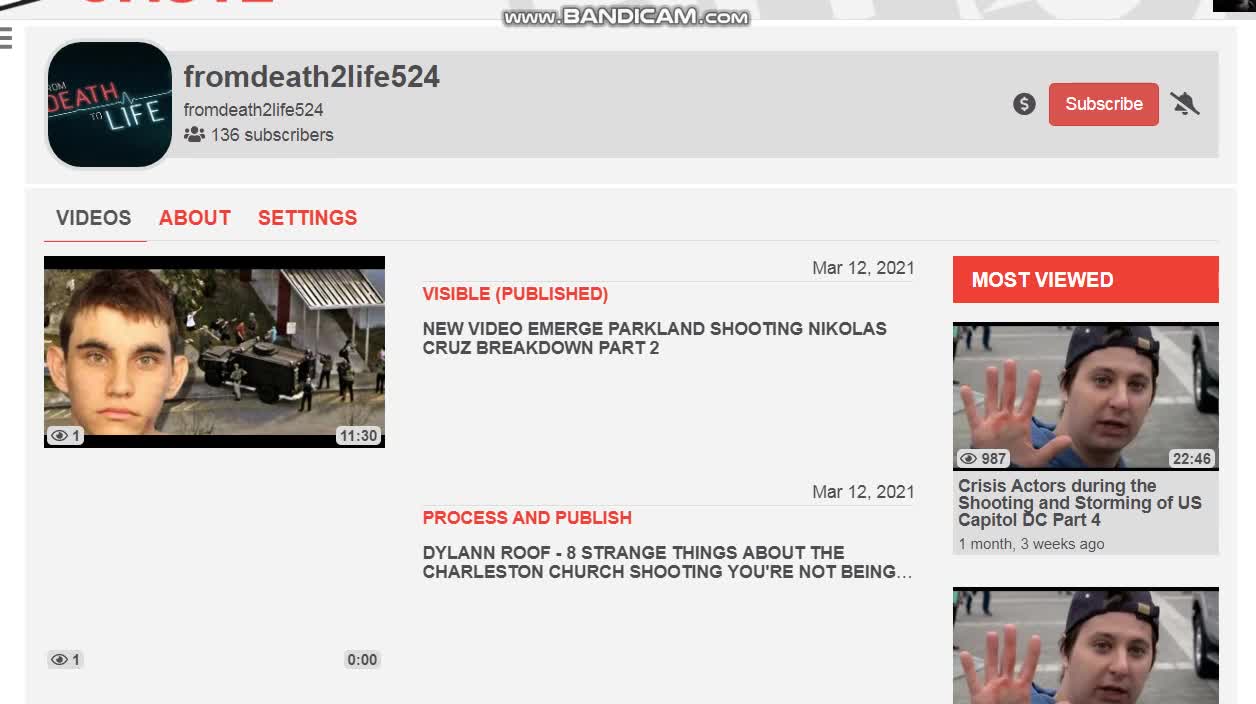Click the channel name heading fromdeath2life524
The width and height of the screenshot is (1256, 704).
click(312, 77)
